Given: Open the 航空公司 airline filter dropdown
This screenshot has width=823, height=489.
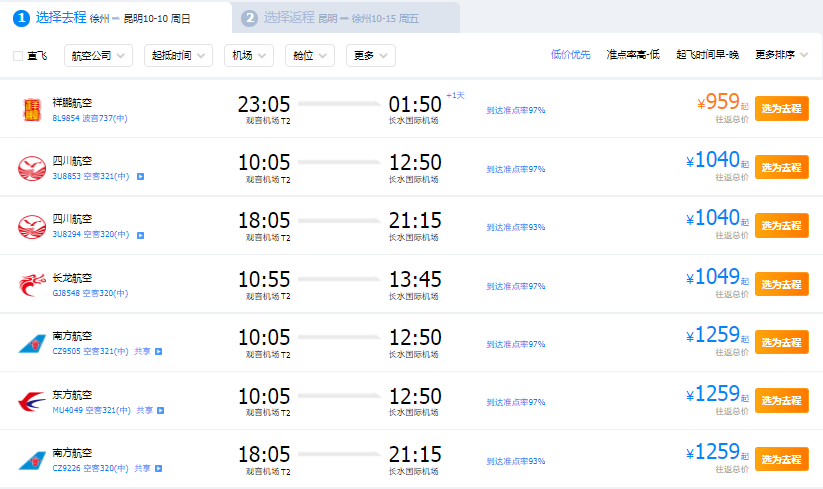Looking at the screenshot, I should (98, 56).
